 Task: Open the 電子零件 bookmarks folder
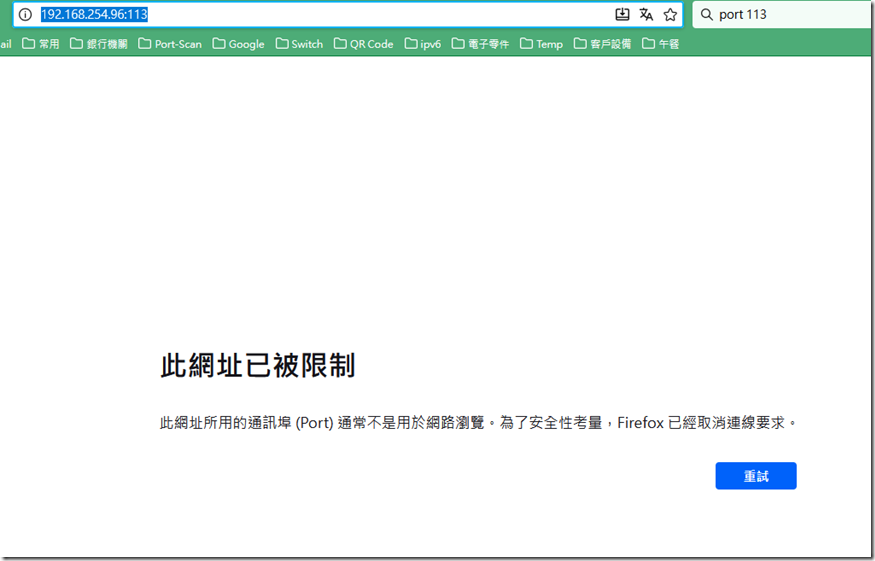coord(480,44)
